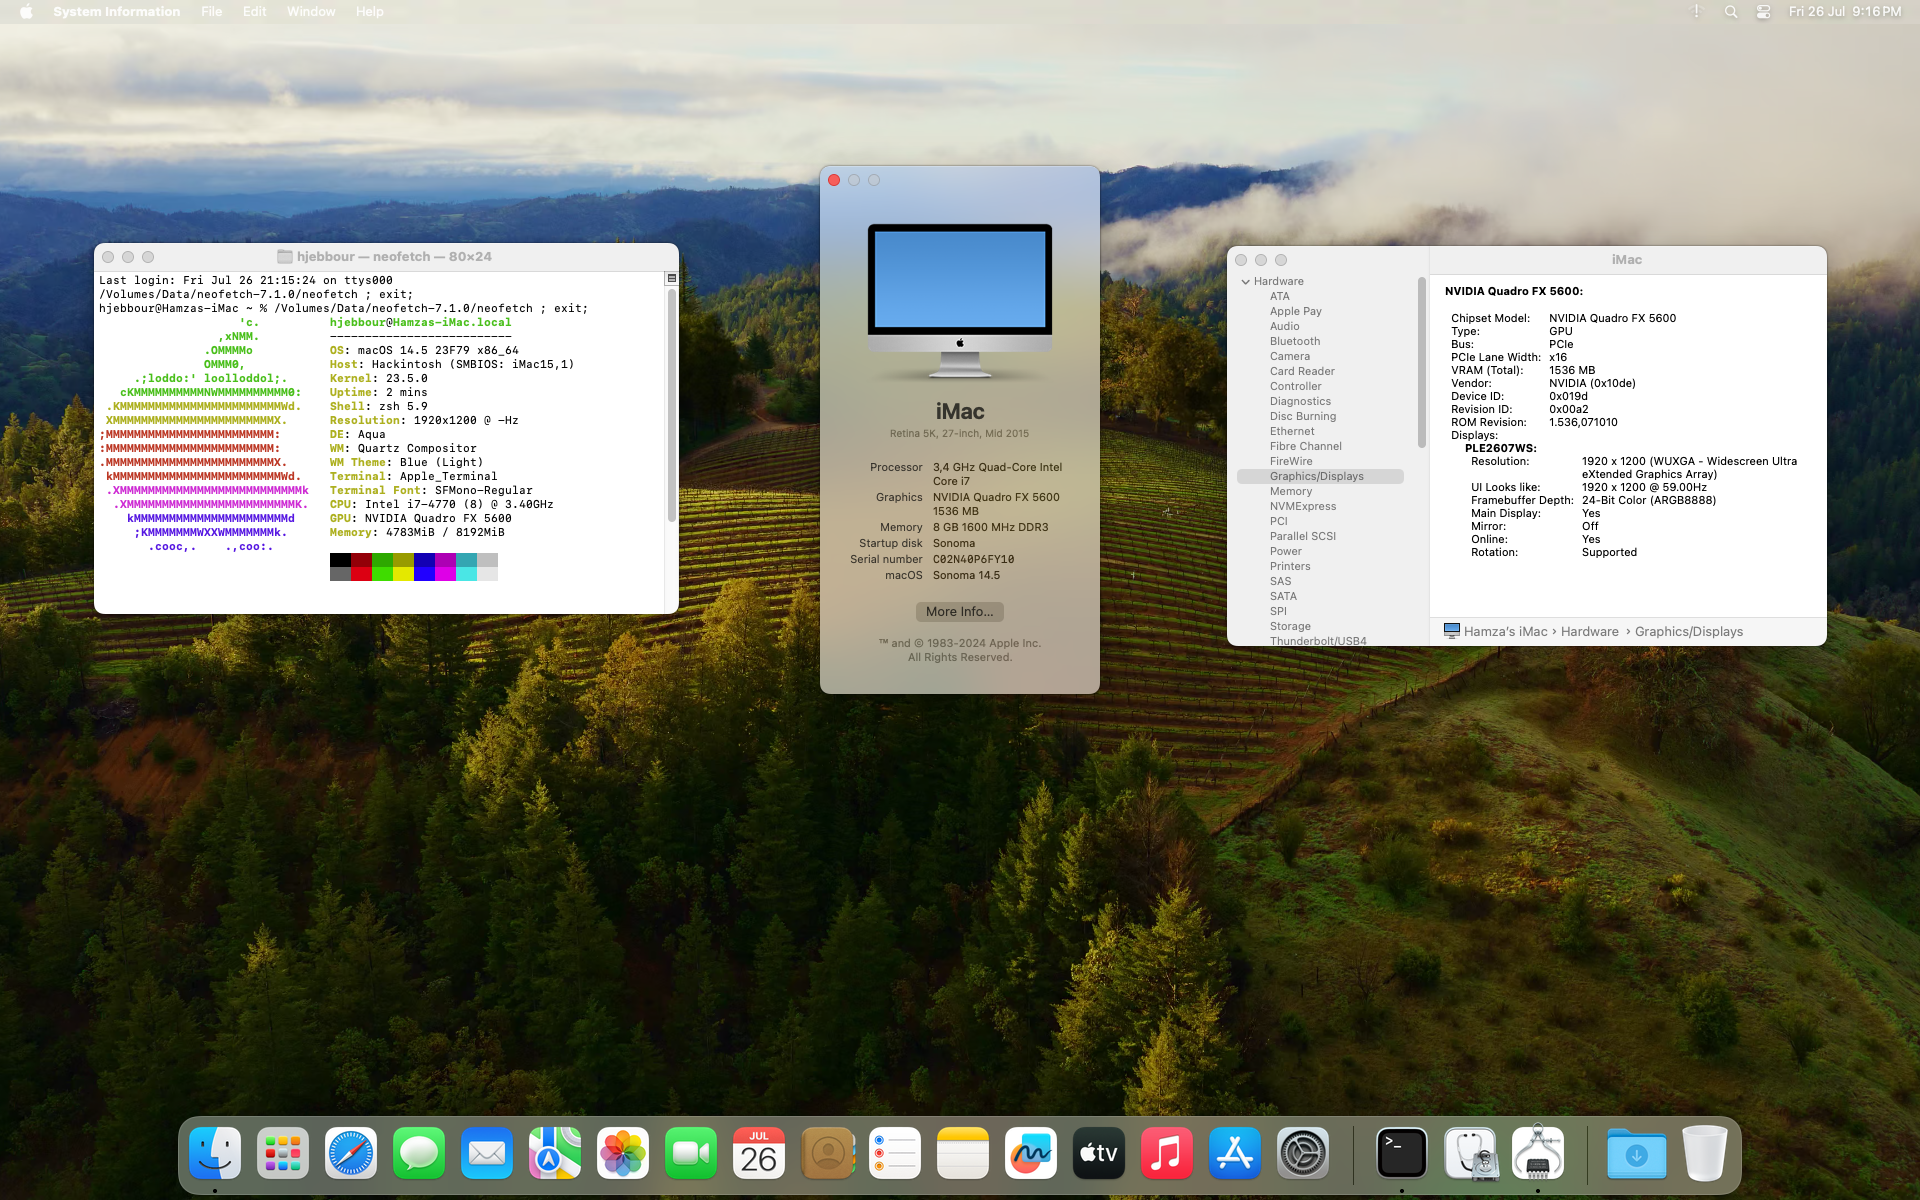Select Memory in hardware sidebar
This screenshot has height=1200, width=1920.
[1291, 492]
